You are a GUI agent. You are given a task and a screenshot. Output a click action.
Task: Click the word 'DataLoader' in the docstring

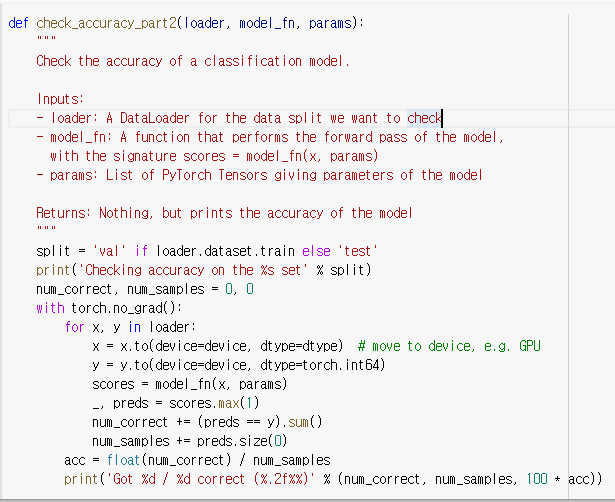coord(155,118)
